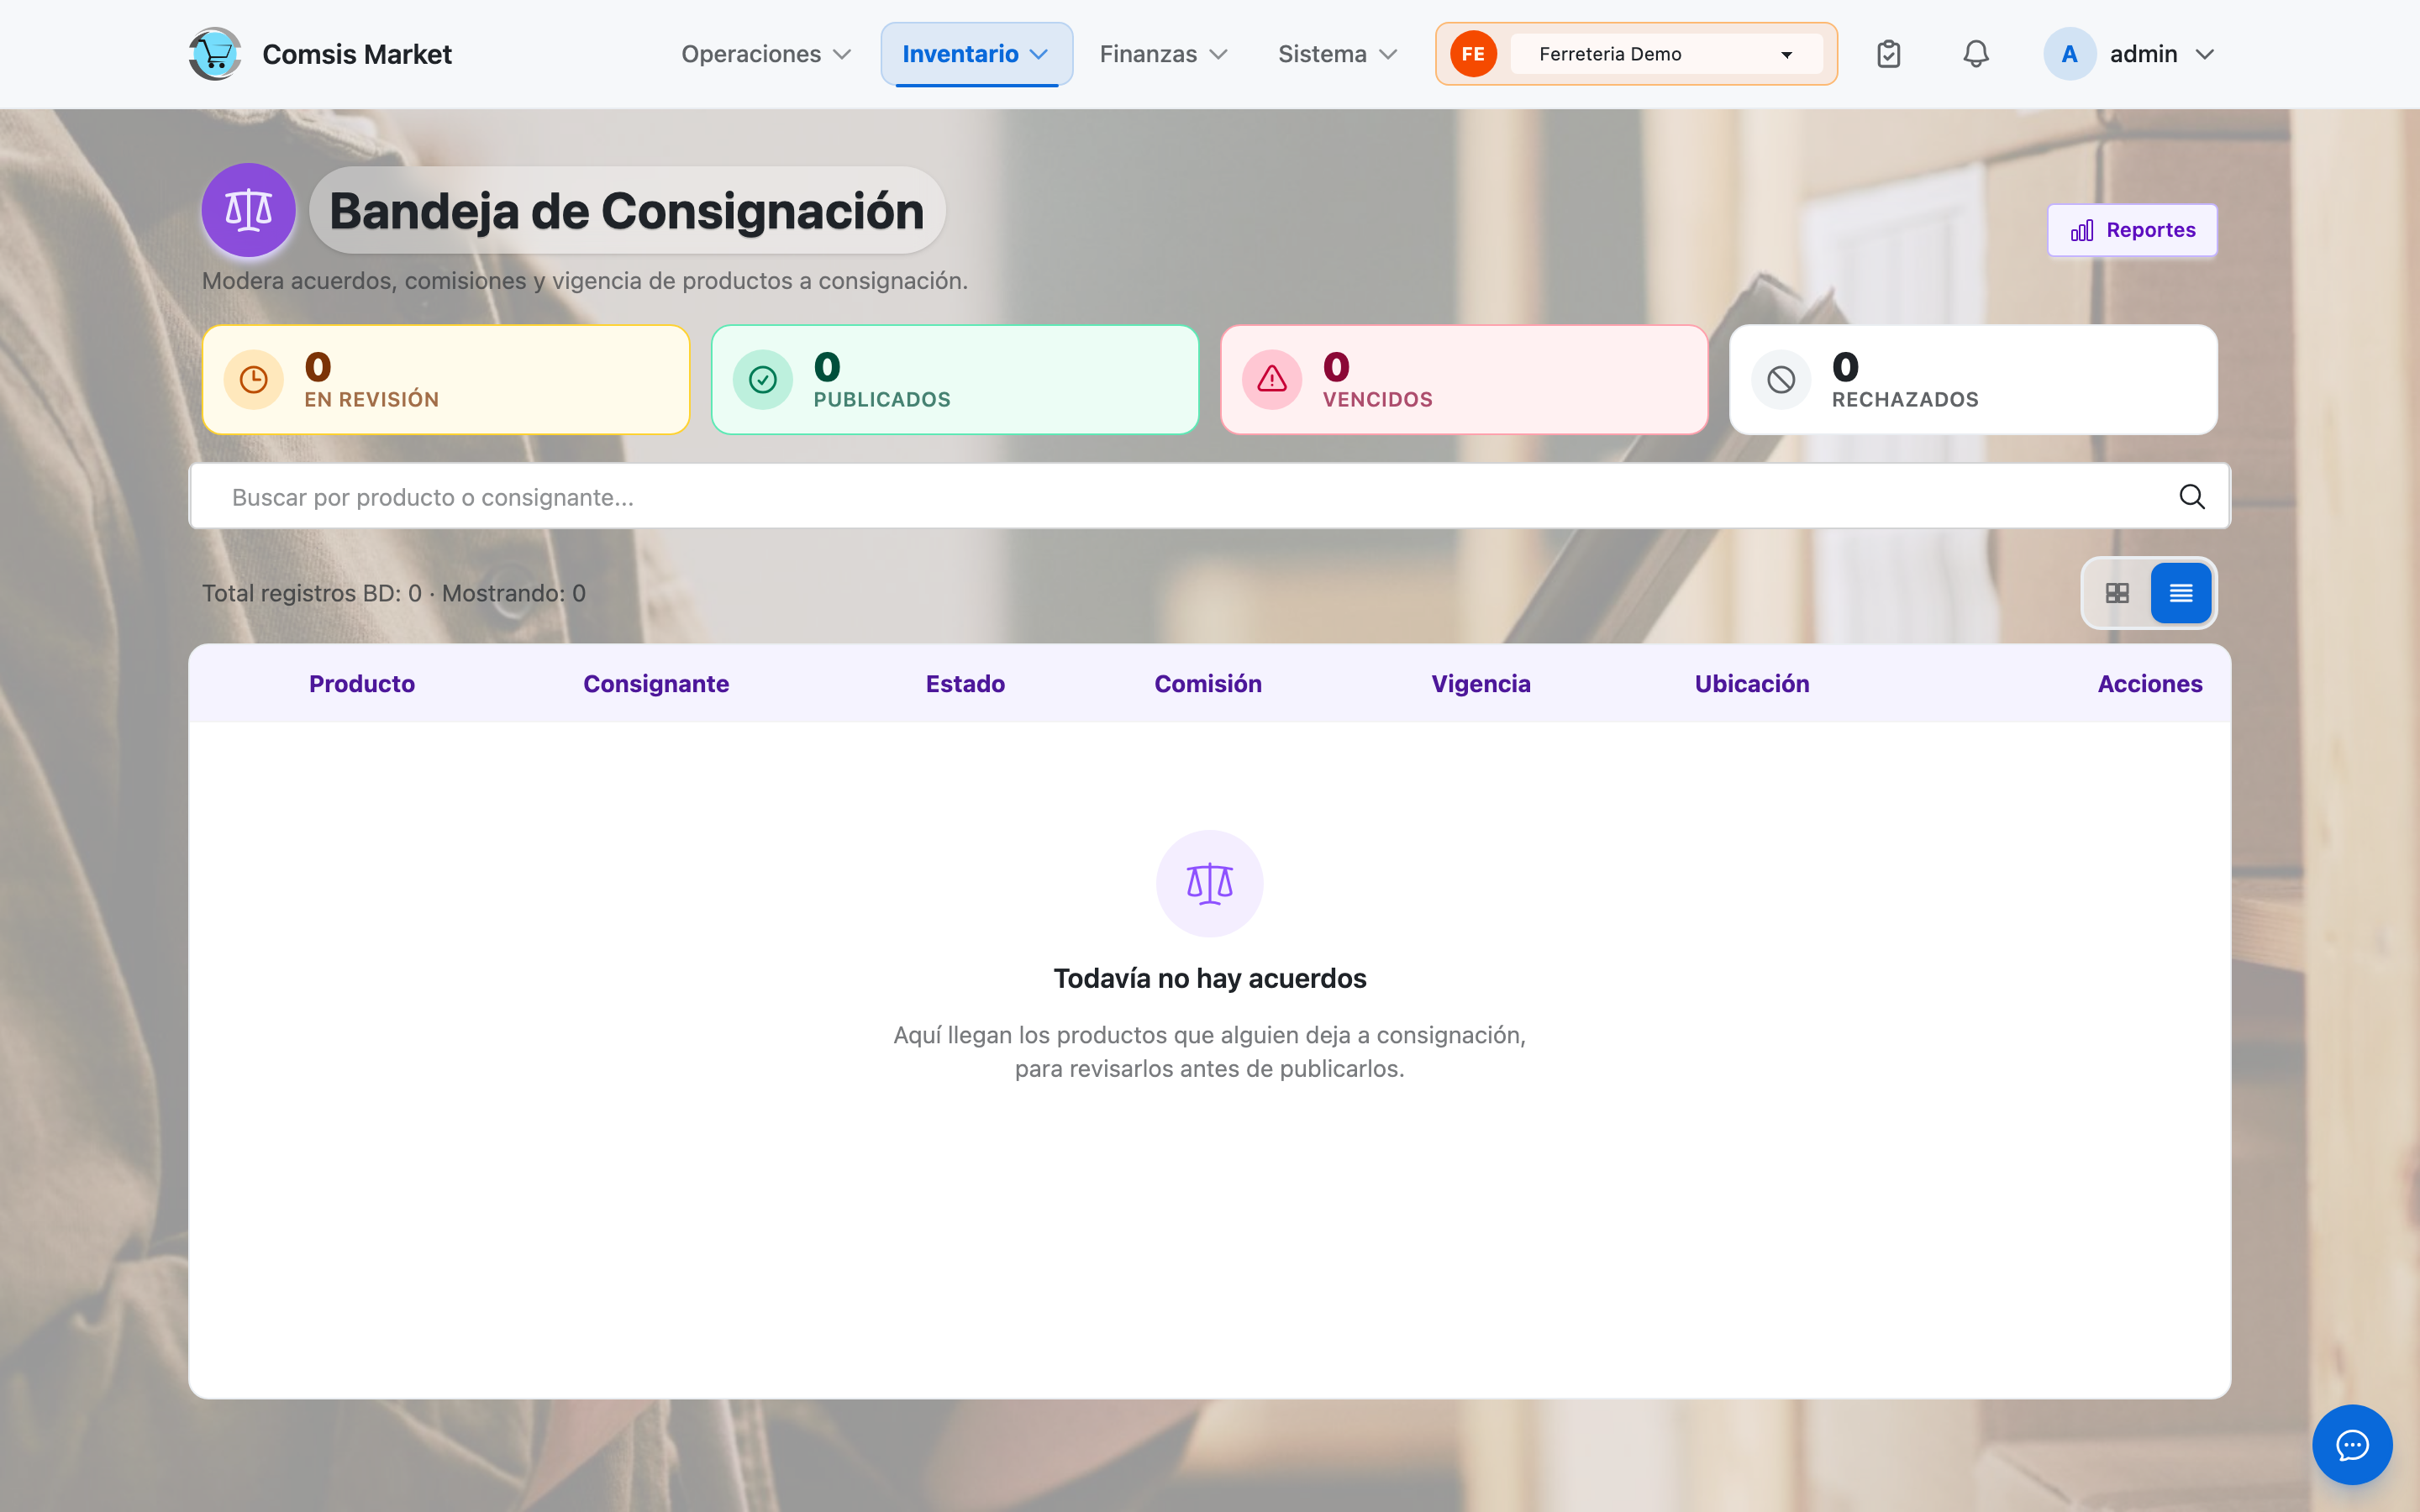Click the clock icon in En Revisión card

(254, 380)
